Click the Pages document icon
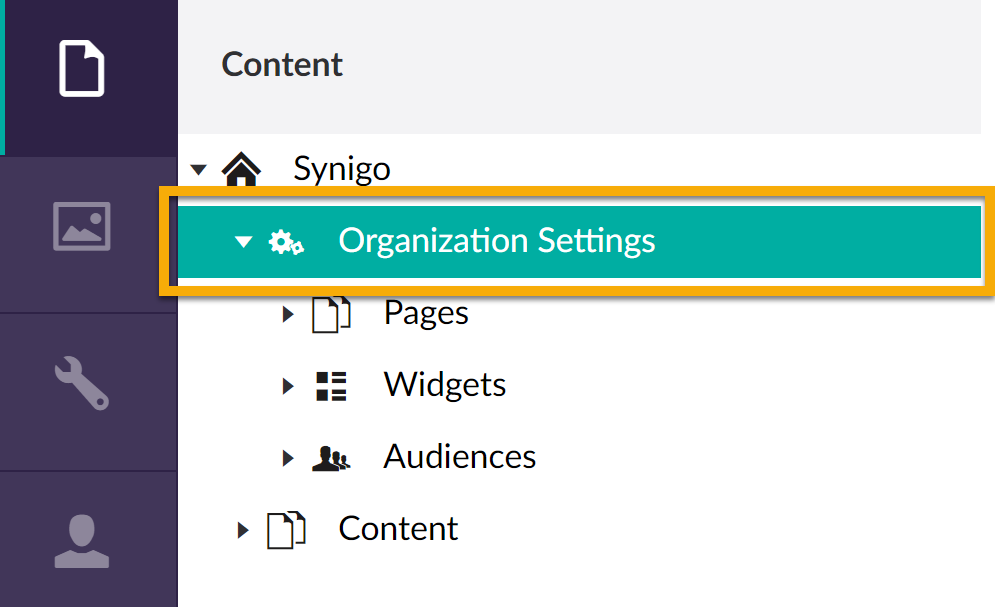This screenshot has width=995, height=607. [x=331, y=315]
